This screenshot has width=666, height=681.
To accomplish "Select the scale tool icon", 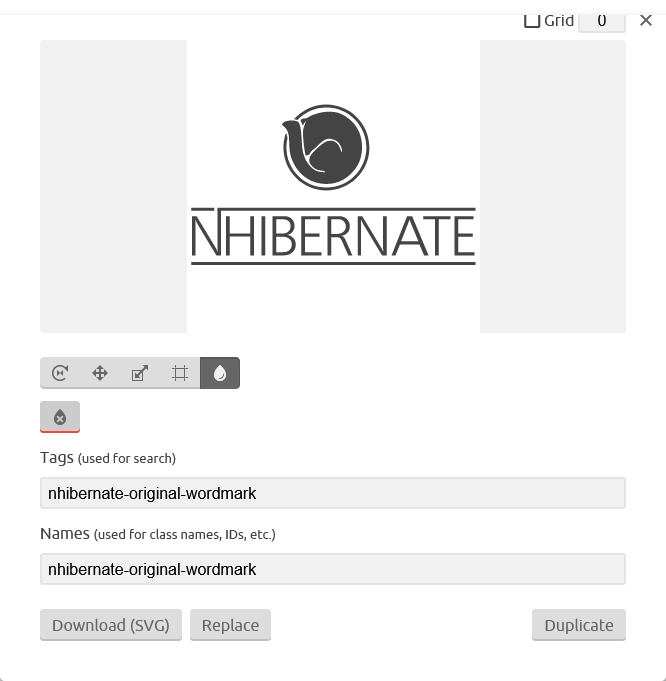I will (140, 373).
